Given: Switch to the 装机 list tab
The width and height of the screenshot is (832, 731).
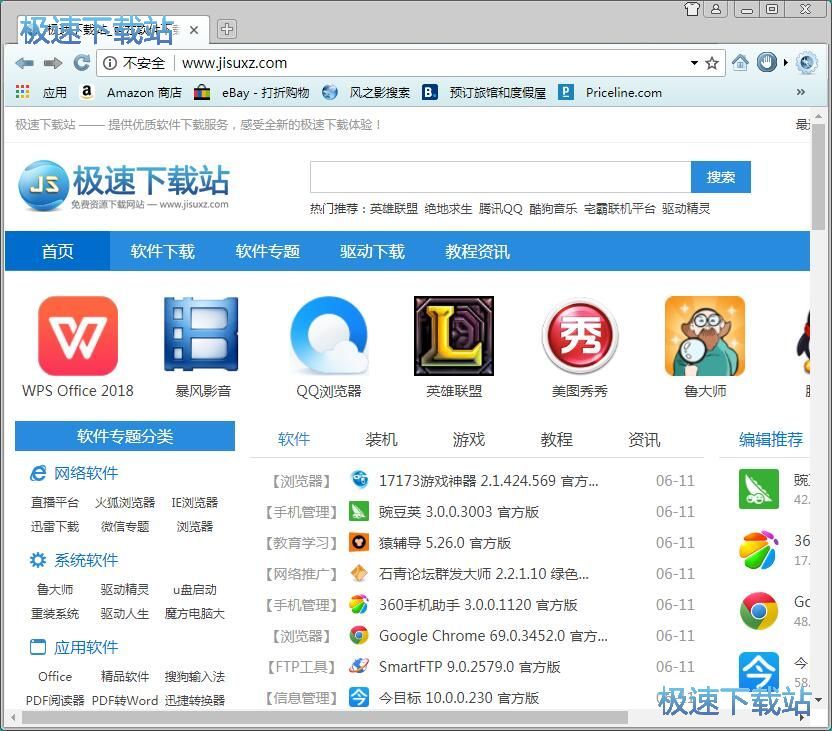Looking at the screenshot, I should click(x=381, y=439).
